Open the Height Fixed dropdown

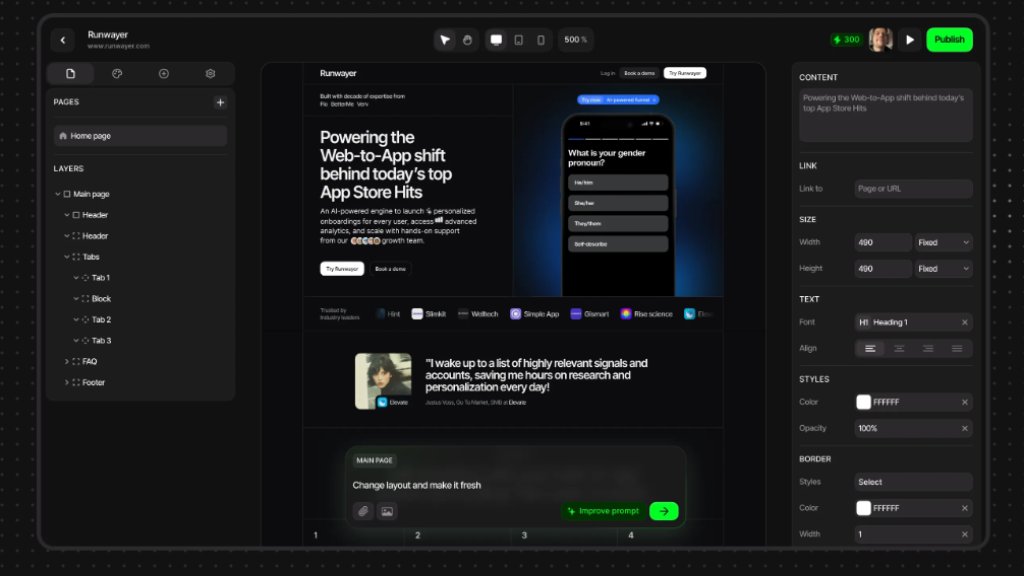click(x=943, y=268)
